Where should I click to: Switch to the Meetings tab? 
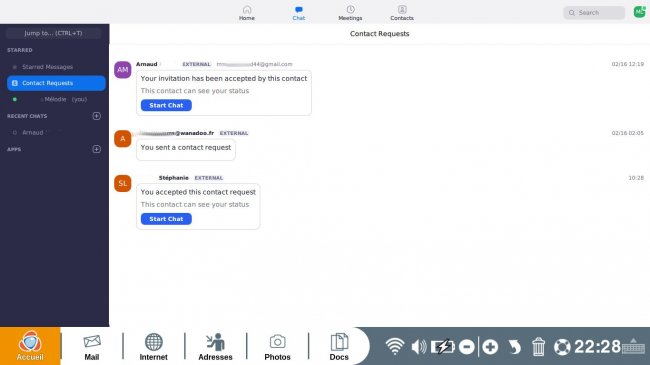[350, 12]
